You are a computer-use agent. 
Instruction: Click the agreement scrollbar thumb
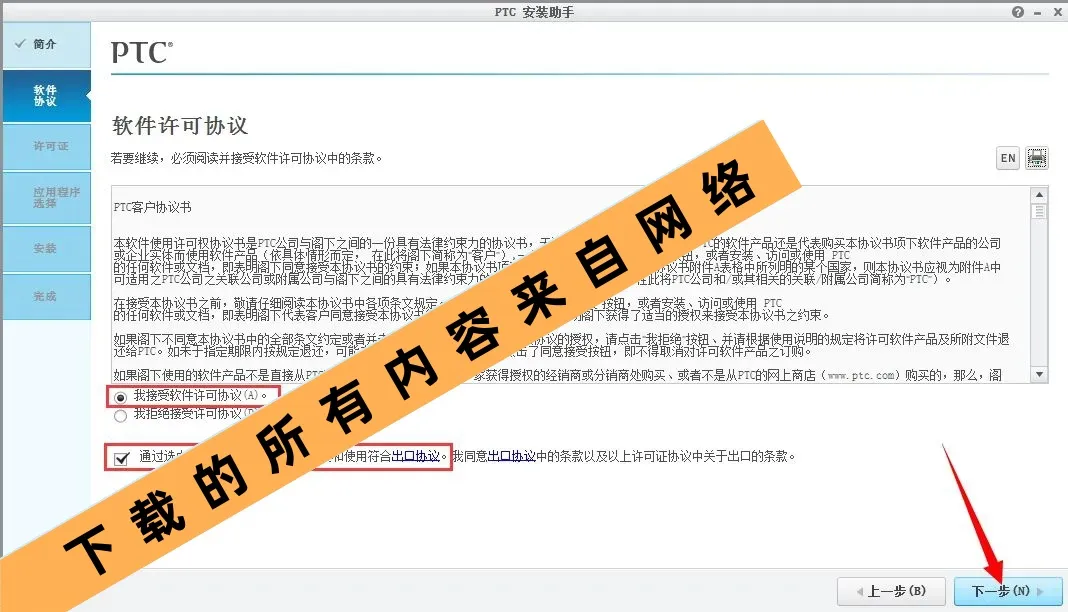point(1039,211)
